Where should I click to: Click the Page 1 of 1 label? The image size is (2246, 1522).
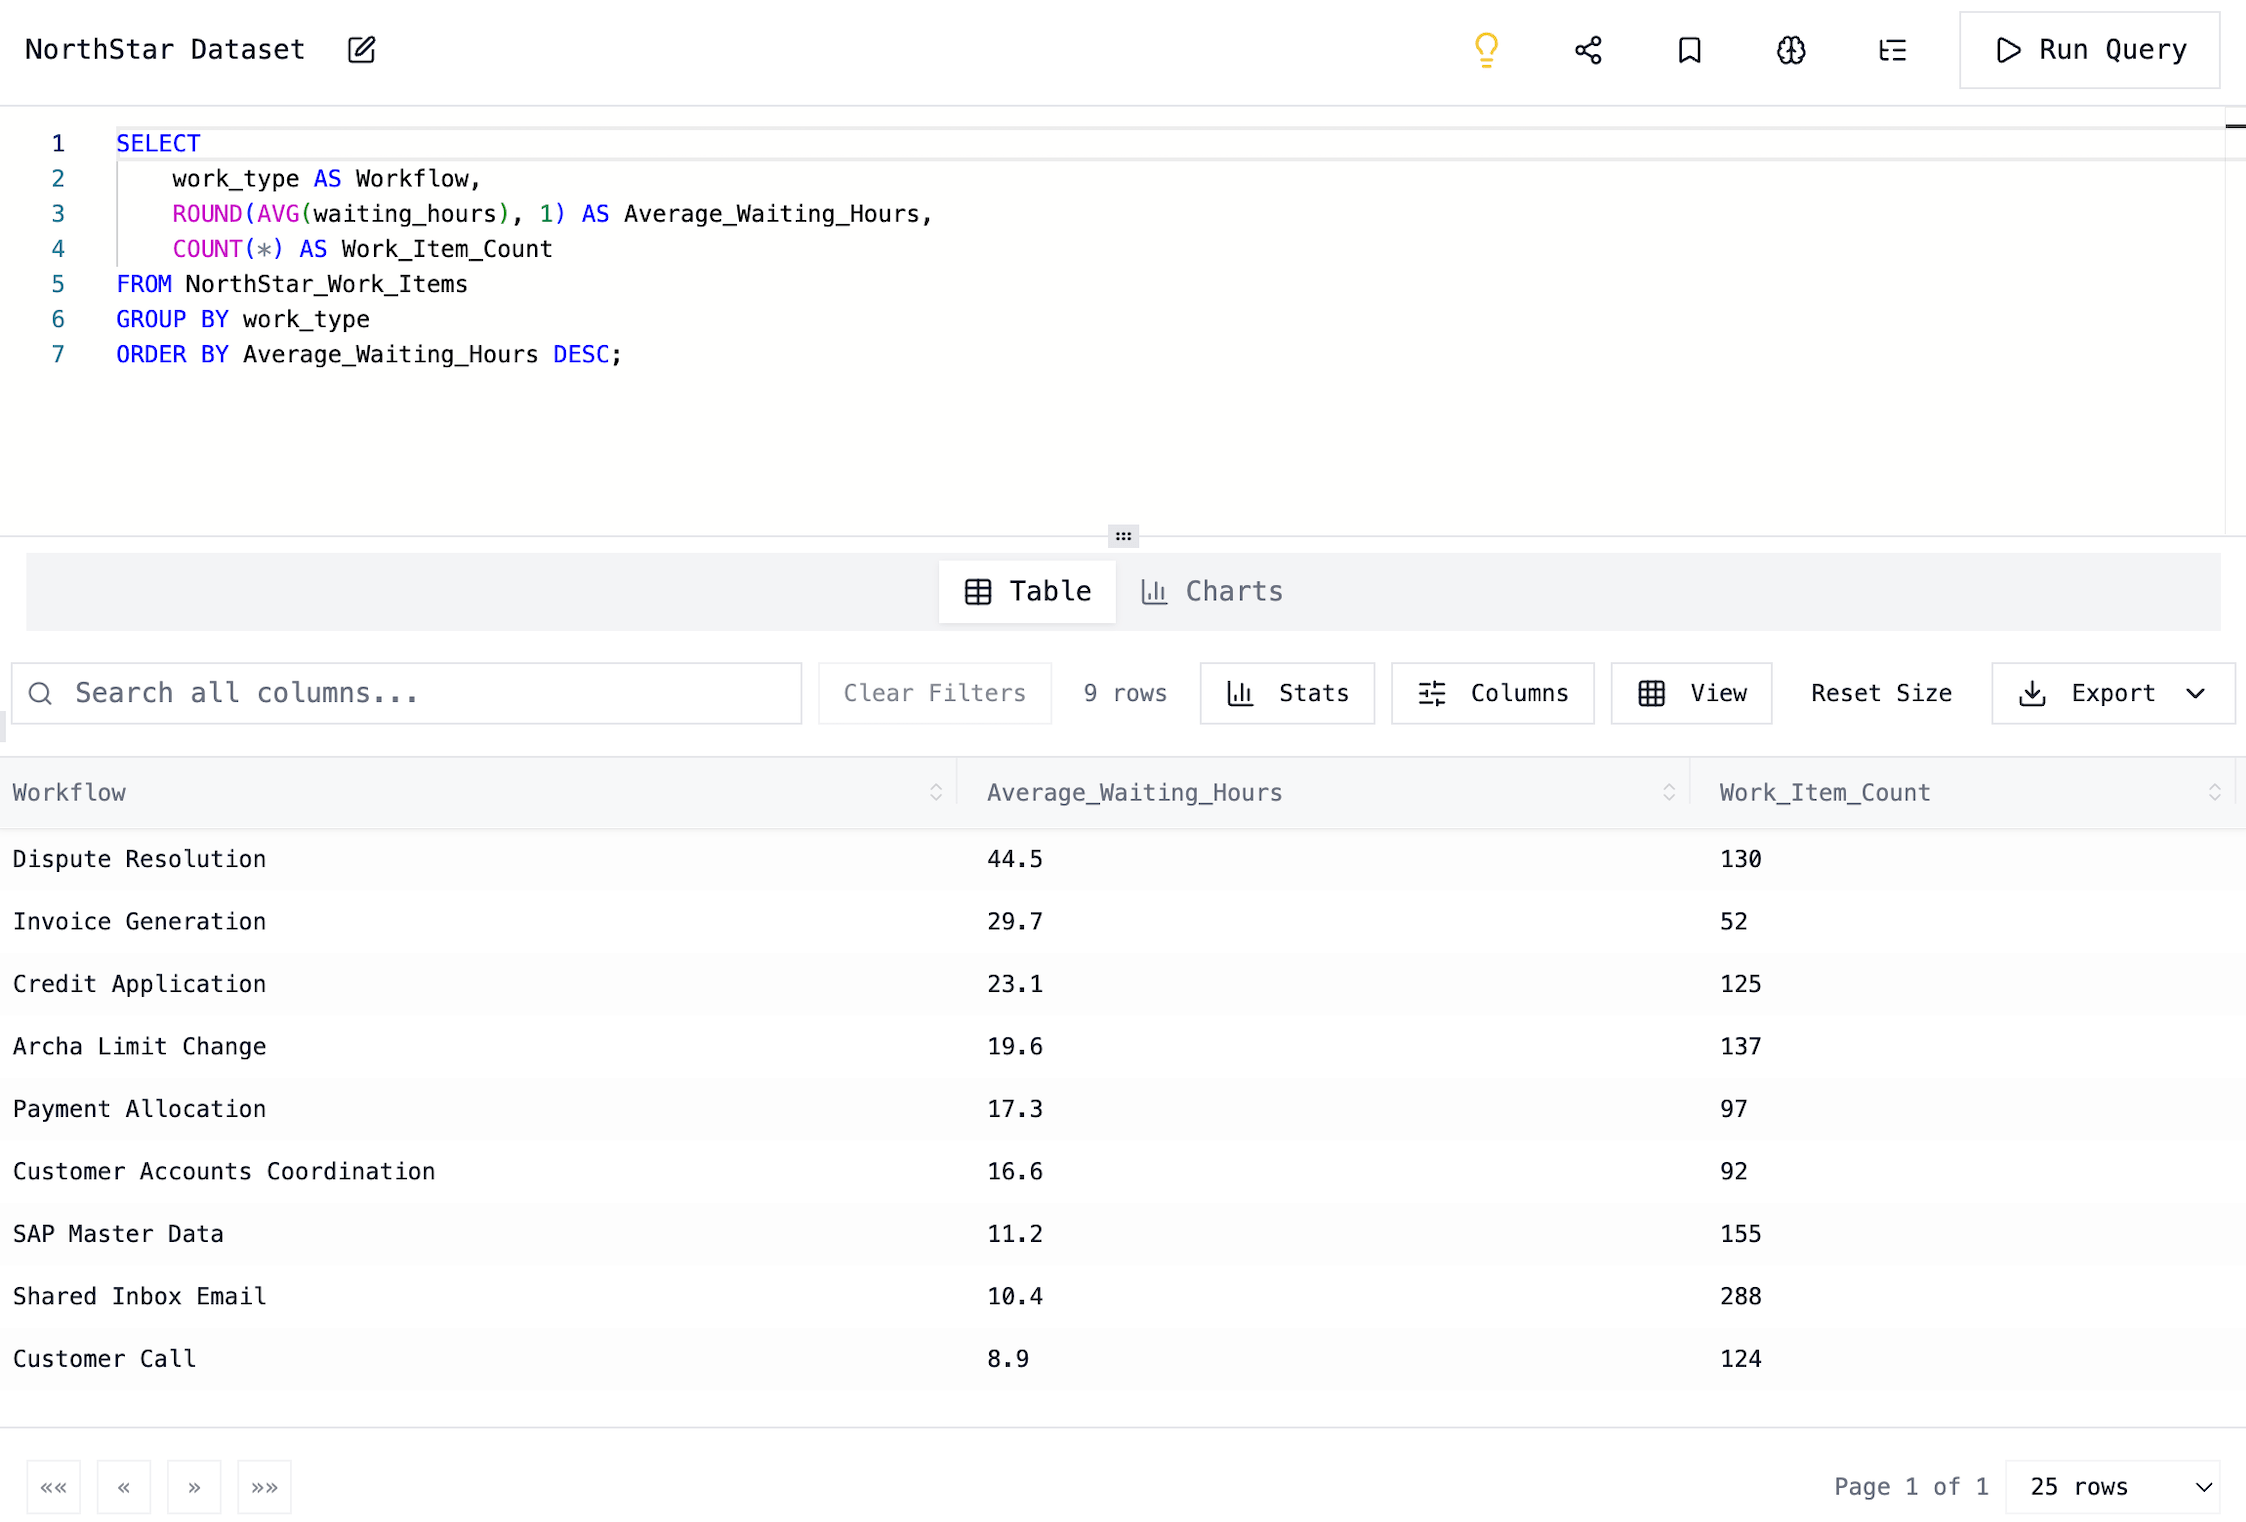pos(1910,1487)
